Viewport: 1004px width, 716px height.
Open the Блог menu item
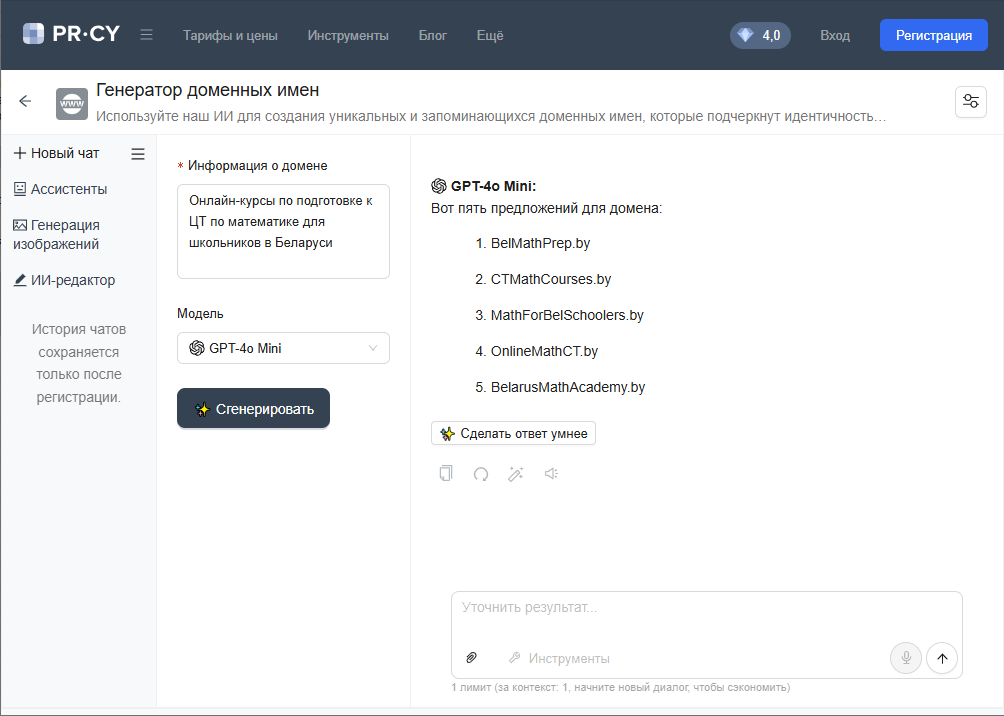click(433, 35)
